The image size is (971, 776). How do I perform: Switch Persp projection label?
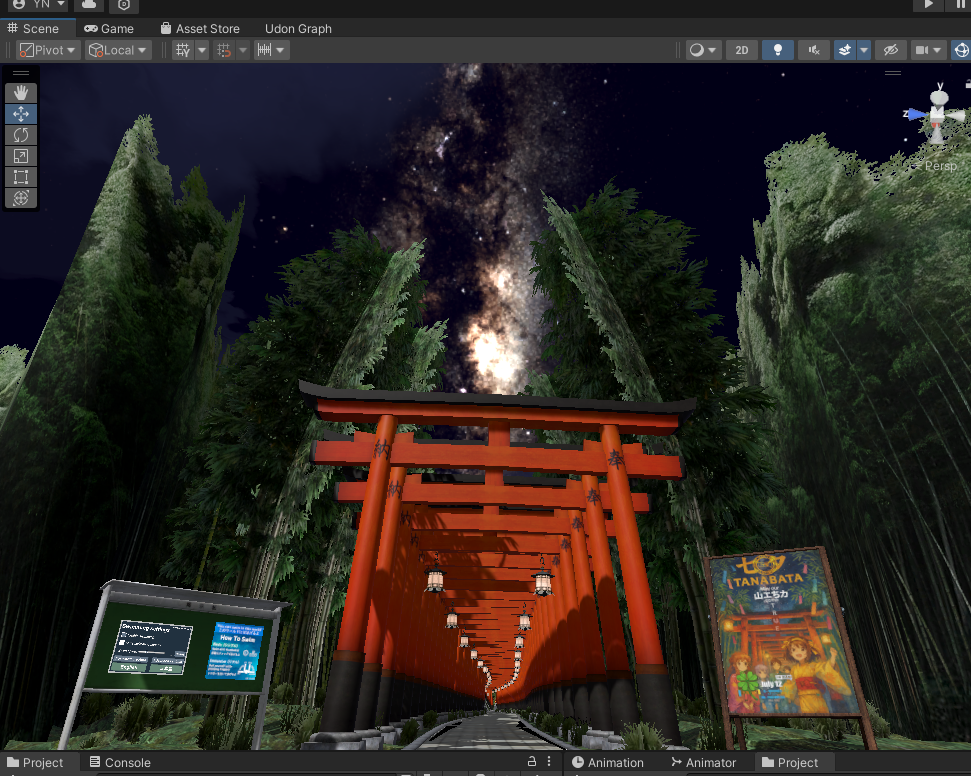click(x=940, y=166)
